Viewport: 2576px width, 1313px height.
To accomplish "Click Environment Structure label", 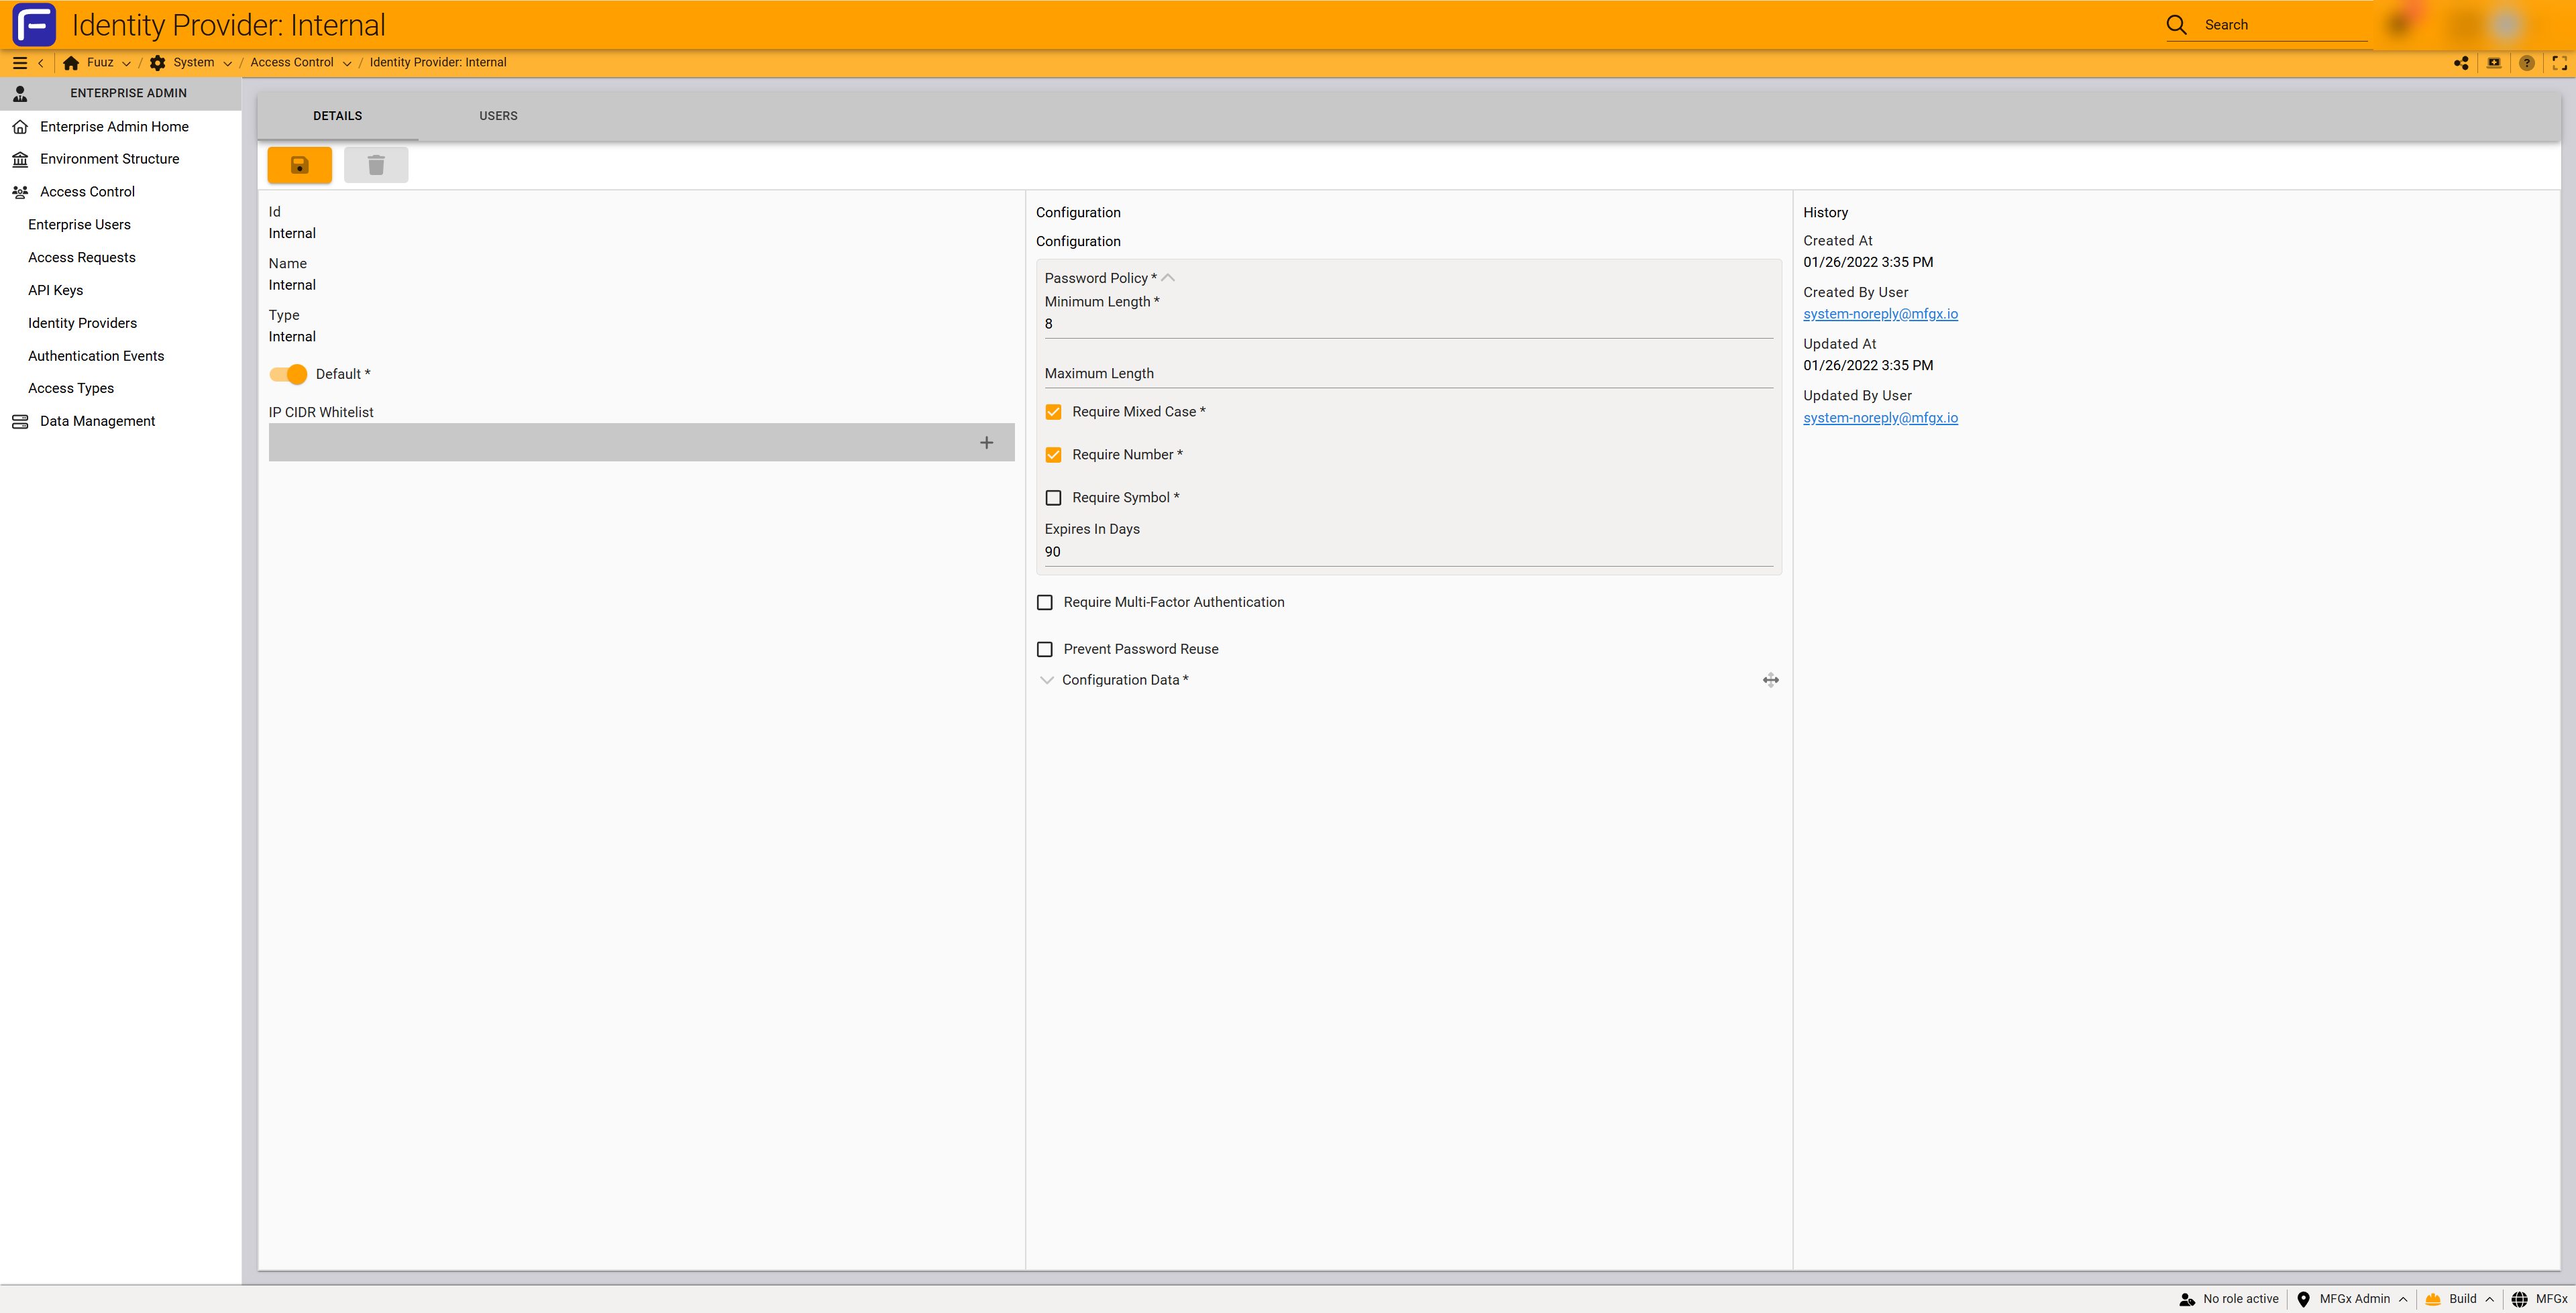I will point(110,159).
